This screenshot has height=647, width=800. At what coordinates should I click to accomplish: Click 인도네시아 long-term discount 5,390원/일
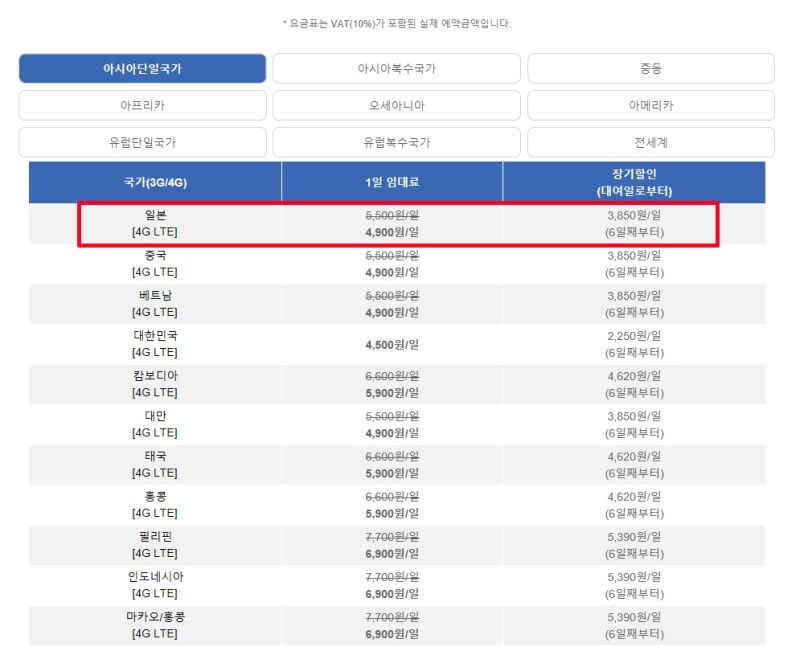[x=634, y=577]
